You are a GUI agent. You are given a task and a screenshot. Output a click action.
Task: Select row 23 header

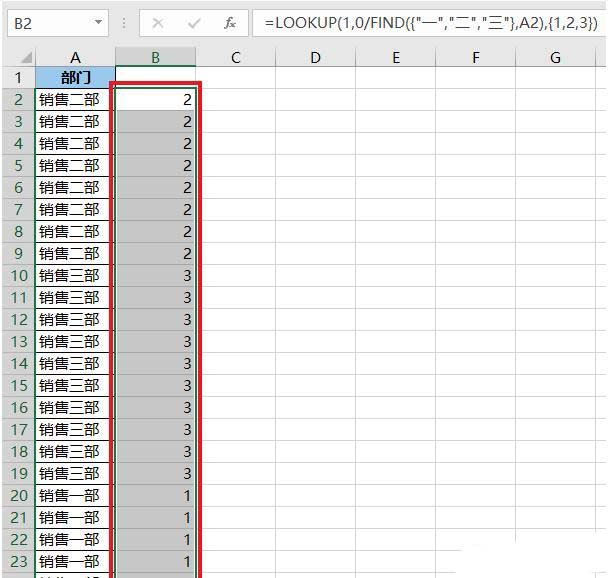coord(18,562)
